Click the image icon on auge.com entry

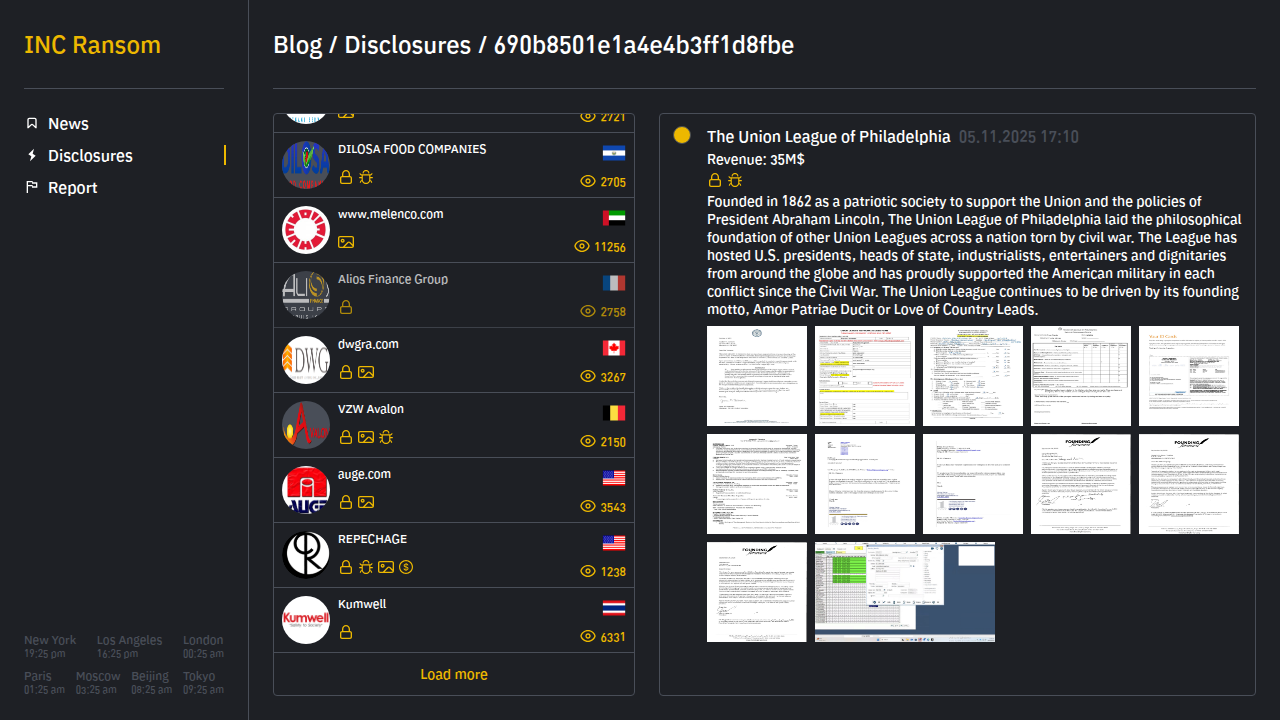click(366, 502)
